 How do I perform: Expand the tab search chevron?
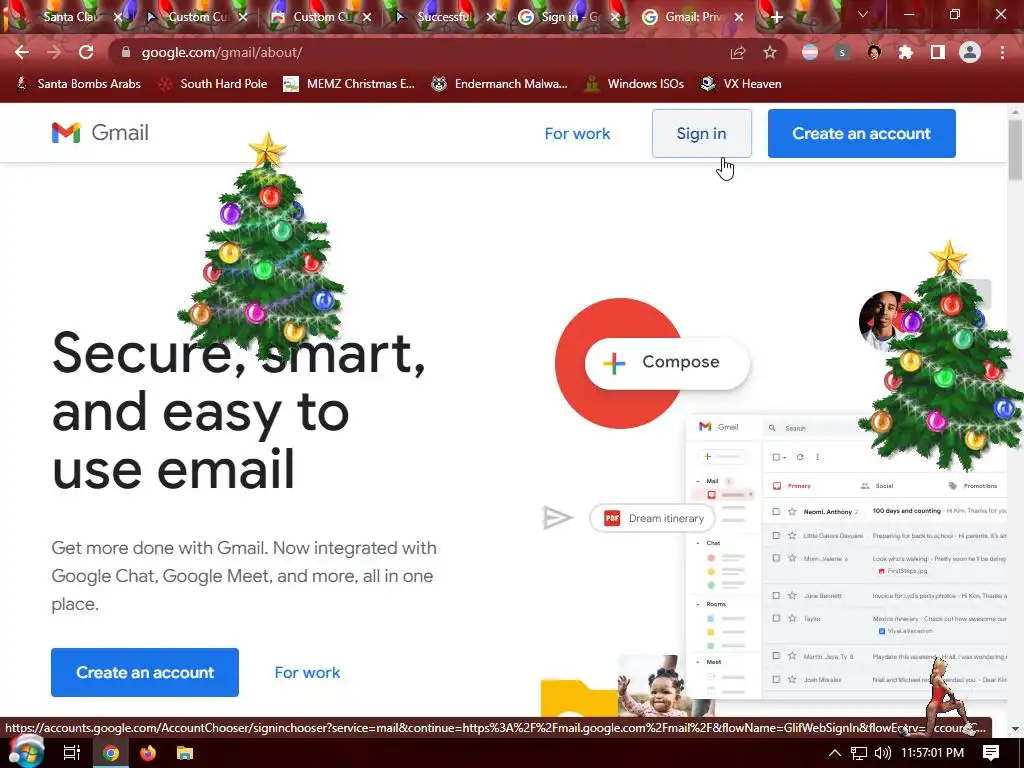(863, 14)
